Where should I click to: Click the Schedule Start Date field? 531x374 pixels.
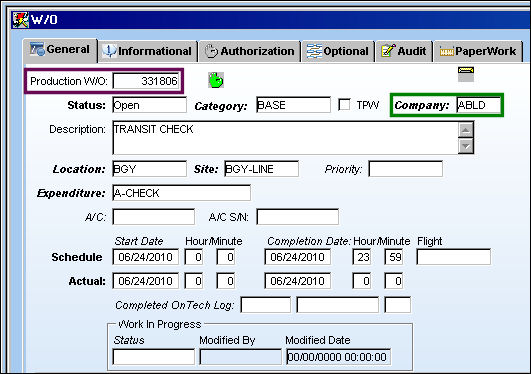point(146,257)
